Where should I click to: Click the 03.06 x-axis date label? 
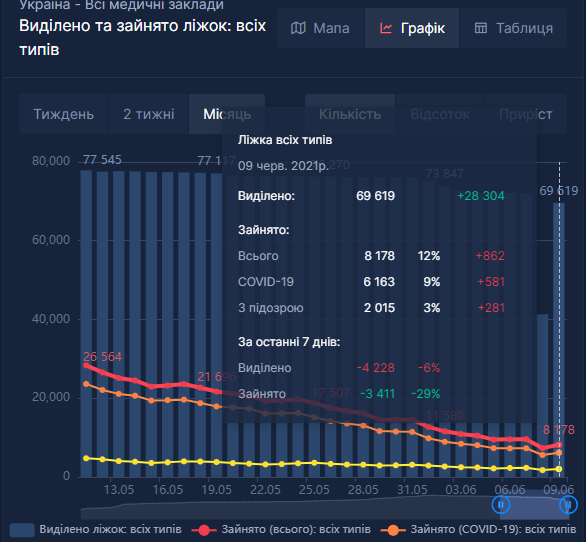click(x=461, y=490)
